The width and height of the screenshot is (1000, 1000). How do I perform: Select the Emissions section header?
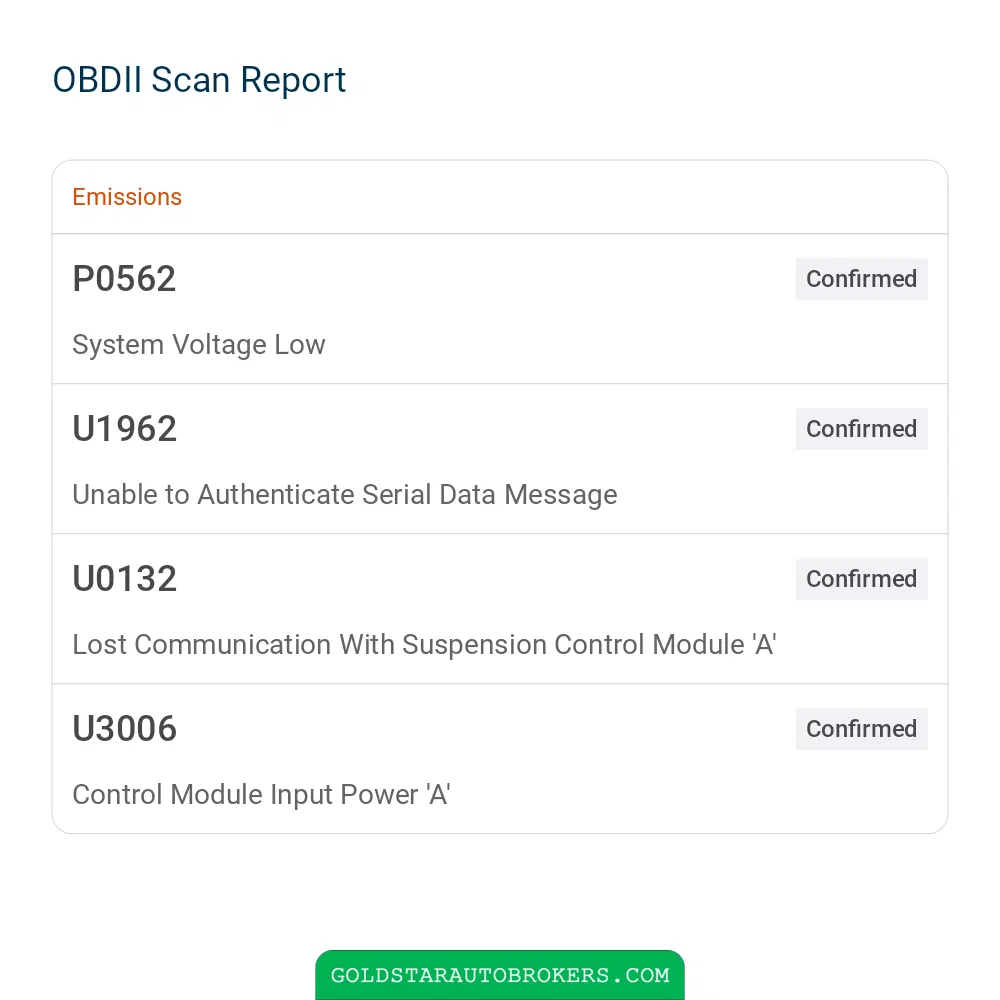click(x=127, y=197)
